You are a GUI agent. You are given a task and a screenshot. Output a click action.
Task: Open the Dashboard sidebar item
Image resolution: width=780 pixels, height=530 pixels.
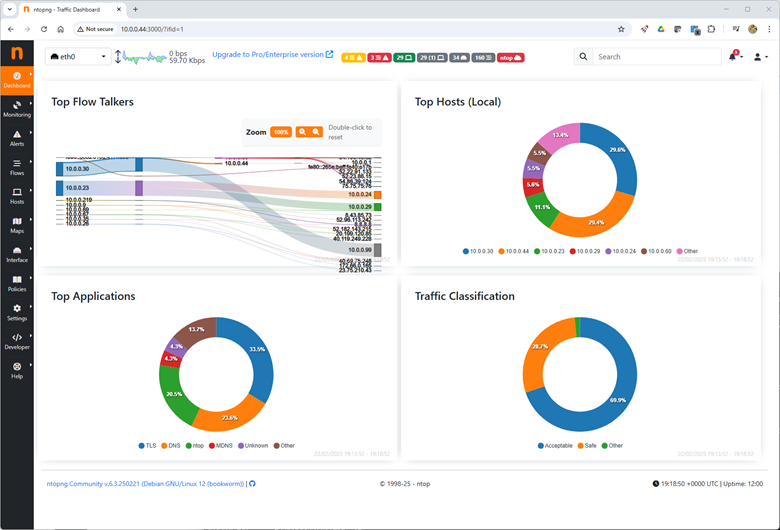(x=17, y=80)
